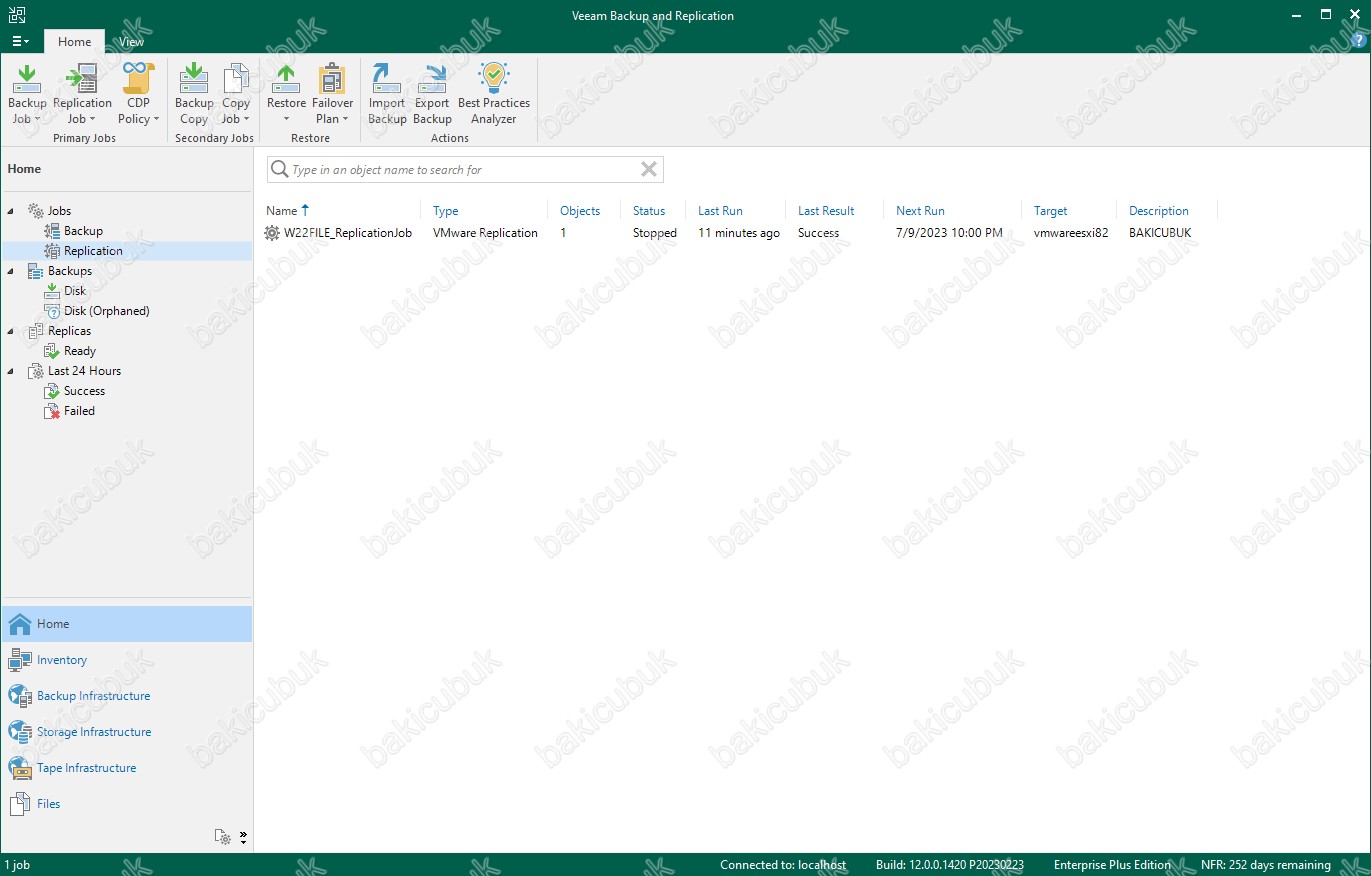Select Success under Last 24 Hours
This screenshot has height=876, width=1371.
pos(84,391)
